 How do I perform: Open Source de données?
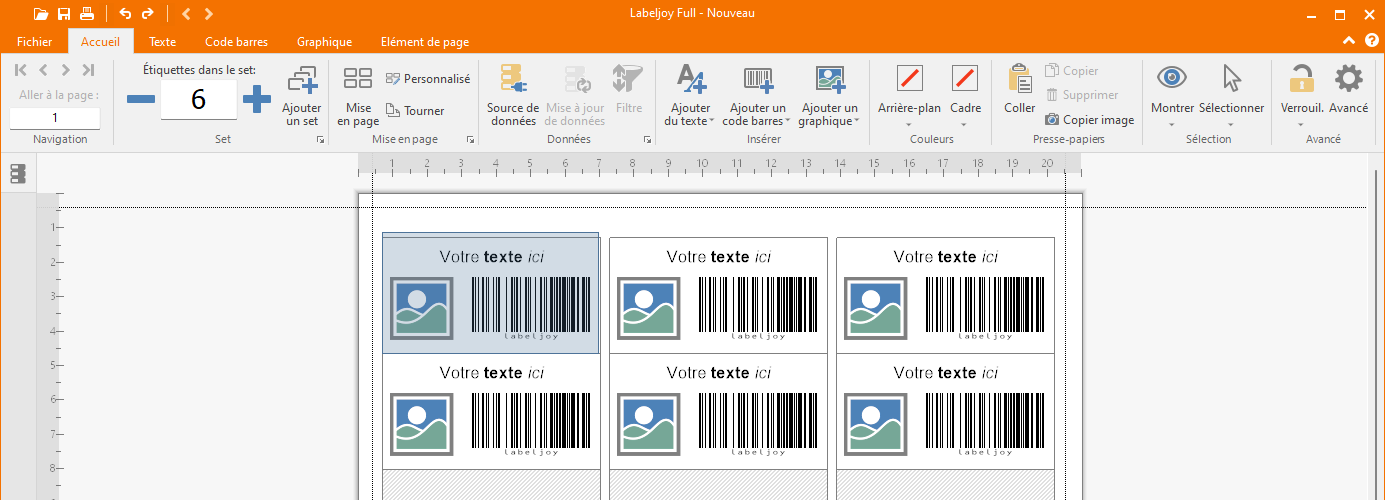[513, 96]
